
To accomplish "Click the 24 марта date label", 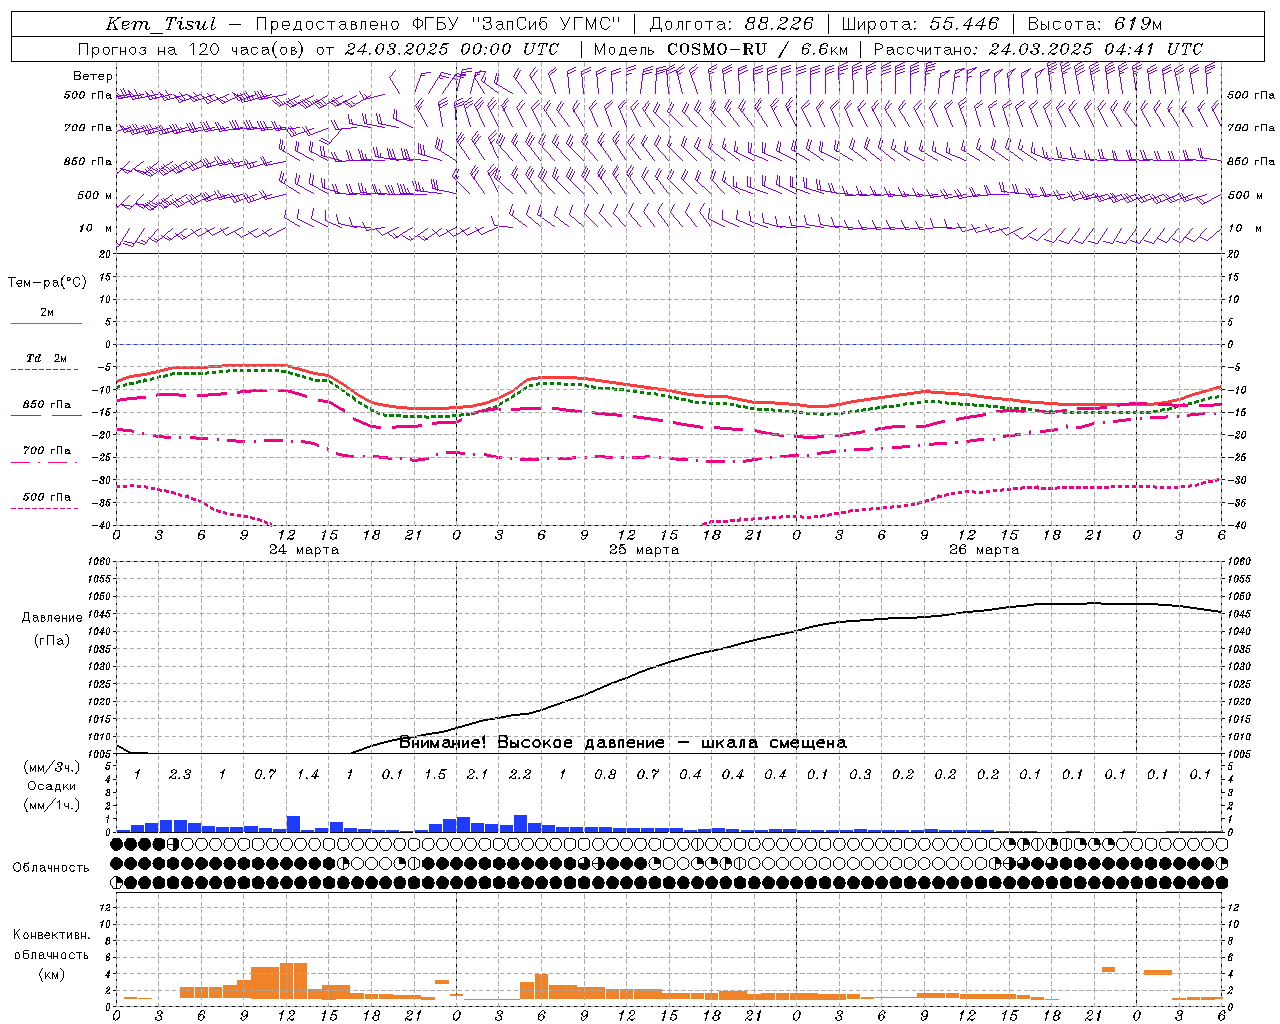I will pos(304,550).
